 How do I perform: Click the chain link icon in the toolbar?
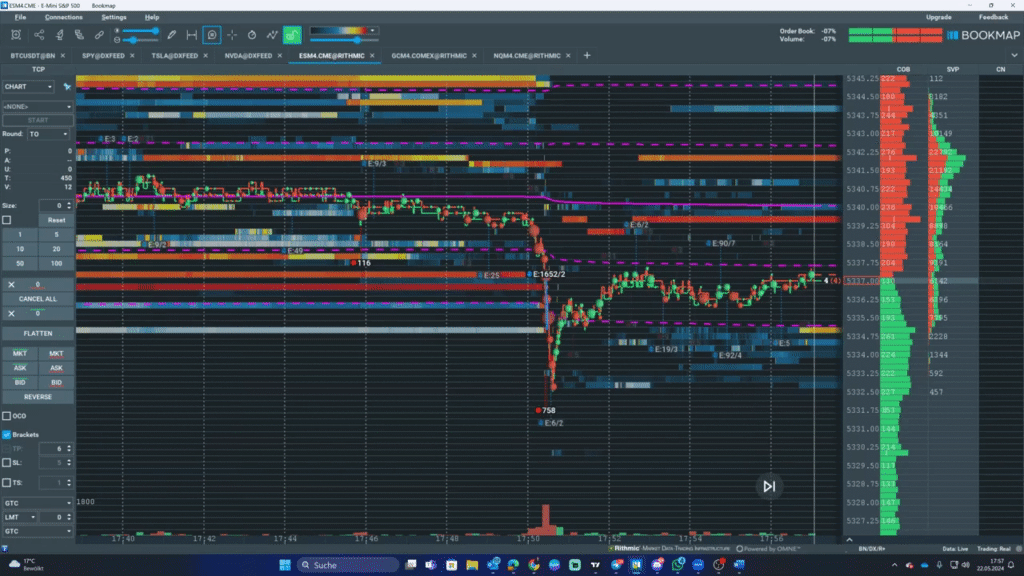[99, 35]
